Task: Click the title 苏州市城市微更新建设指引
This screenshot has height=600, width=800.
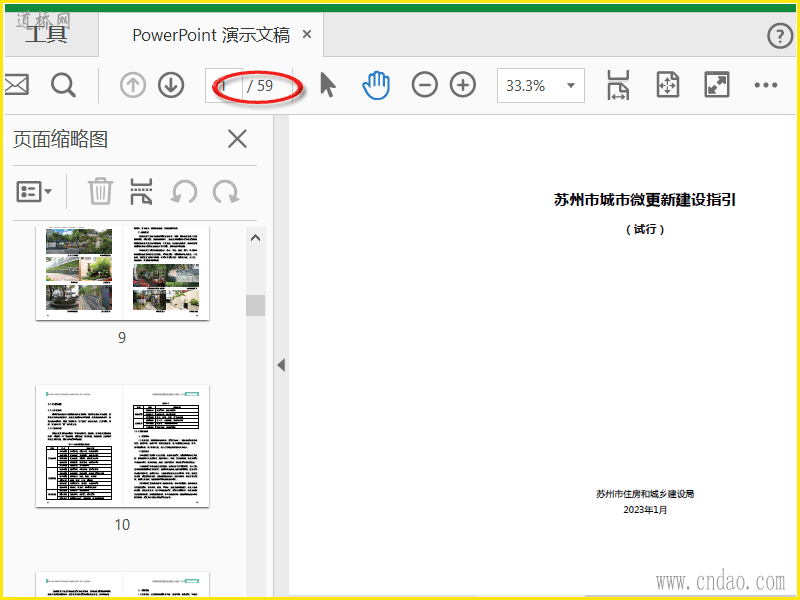Action: (645, 199)
